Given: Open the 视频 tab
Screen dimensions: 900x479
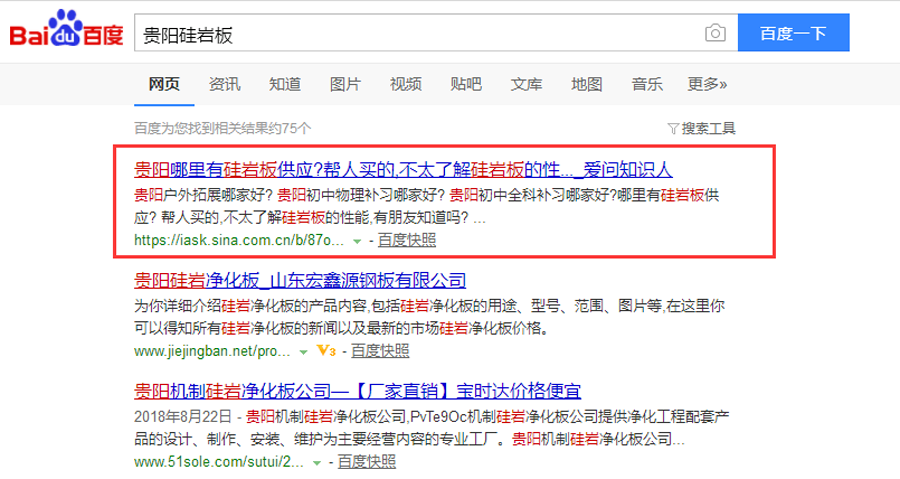Looking at the screenshot, I should 406,84.
